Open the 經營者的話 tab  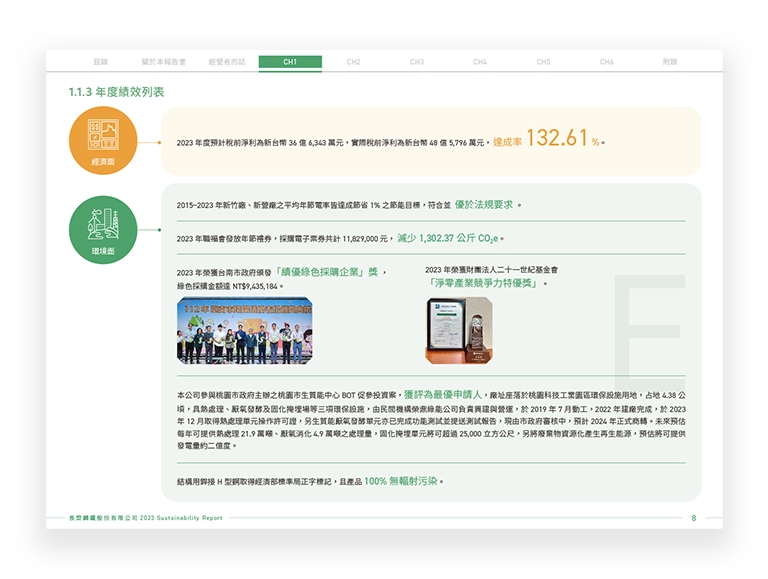(227, 62)
